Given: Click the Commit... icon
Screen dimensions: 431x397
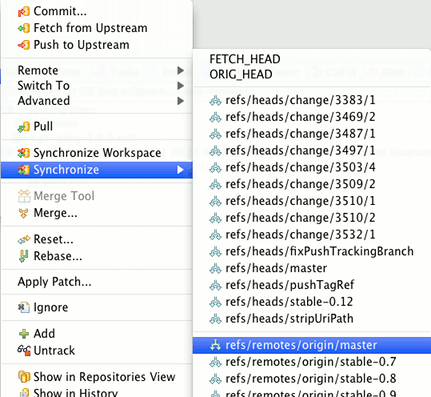Looking at the screenshot, I should [24, 12].
